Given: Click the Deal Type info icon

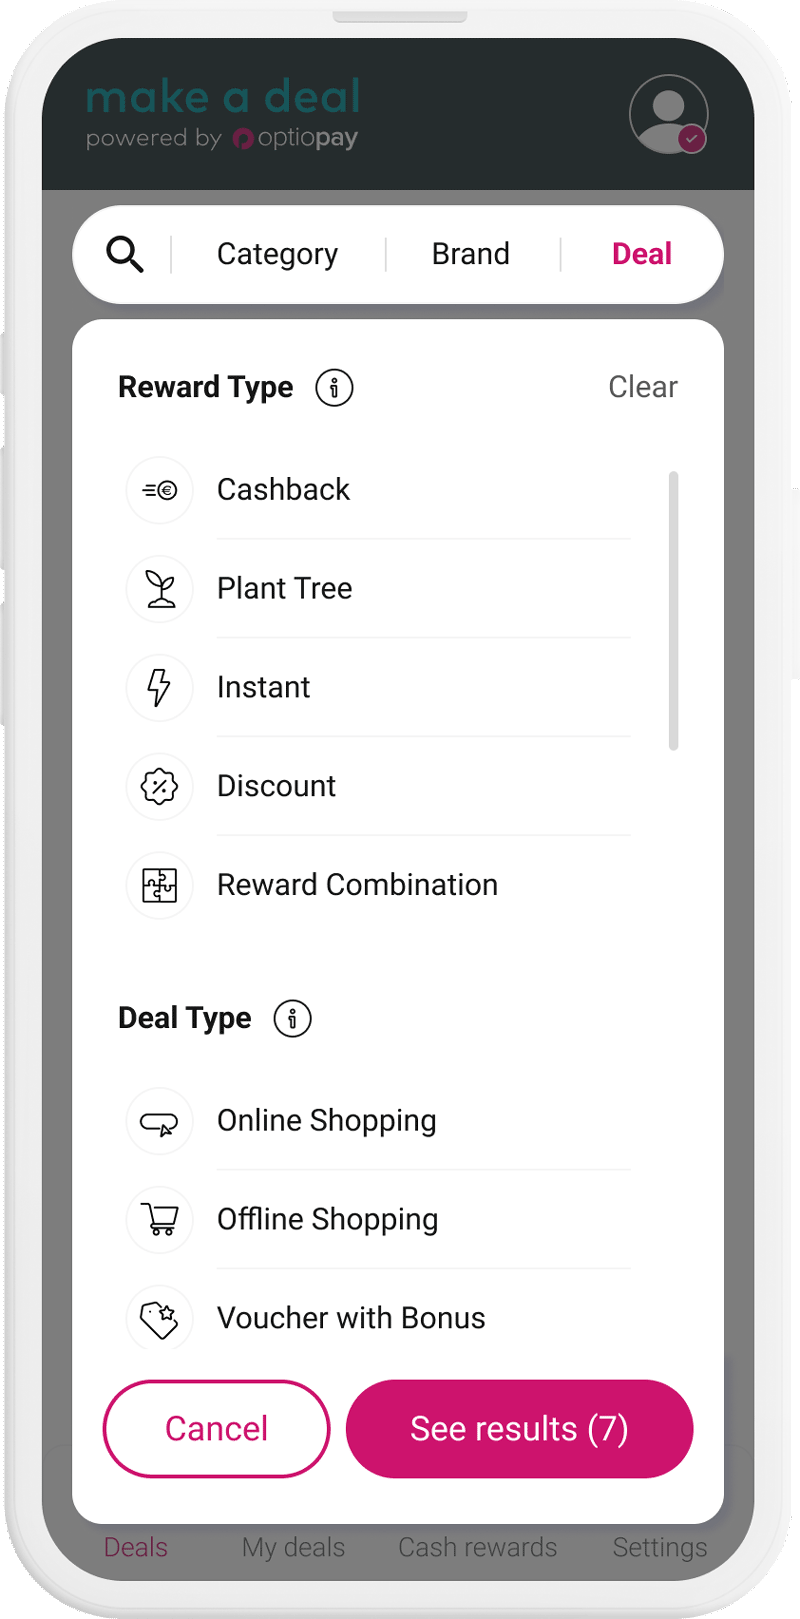Looking at the screenshot, I should pyautogui.click(x=293, y=1018).
